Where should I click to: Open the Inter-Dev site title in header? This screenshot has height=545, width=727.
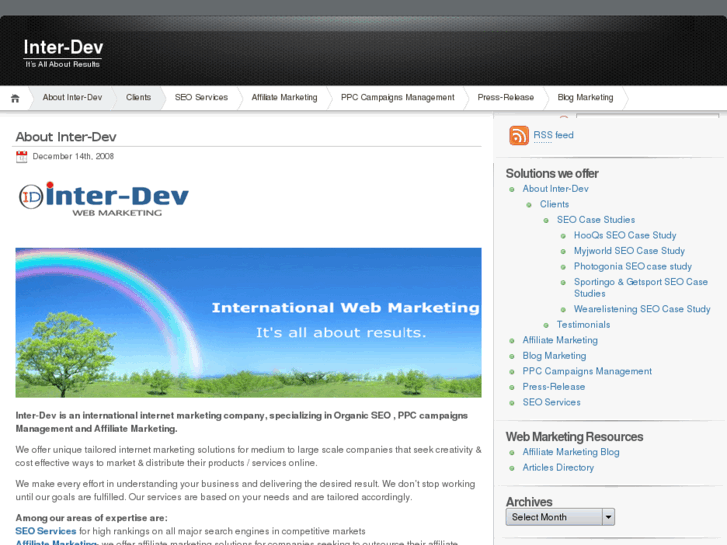(x=63, y=47)
